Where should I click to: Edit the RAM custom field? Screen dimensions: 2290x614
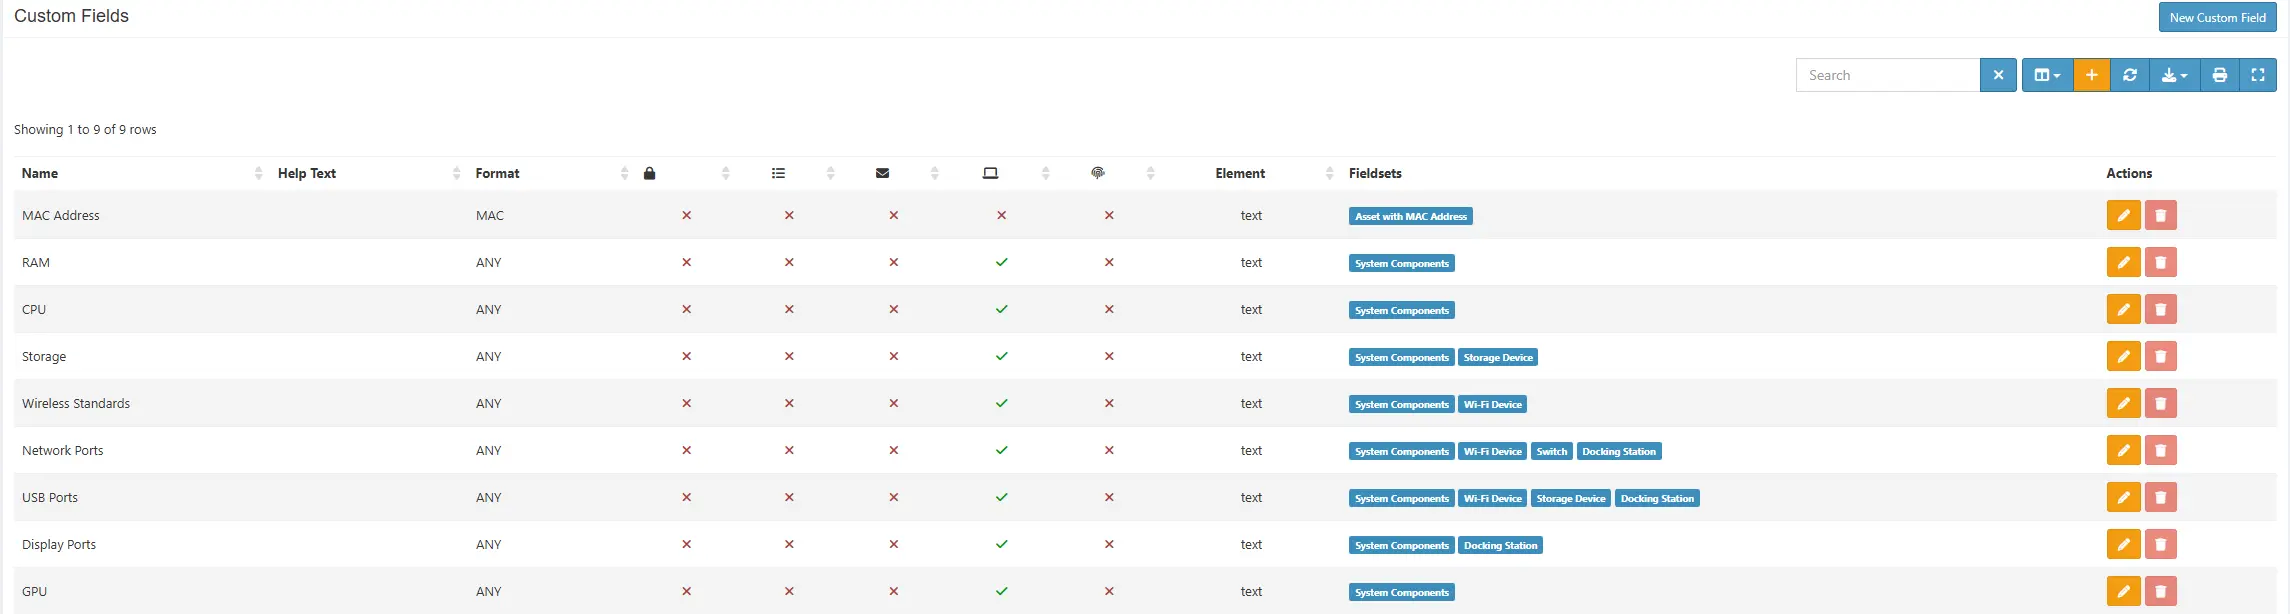pos(2123,262)
